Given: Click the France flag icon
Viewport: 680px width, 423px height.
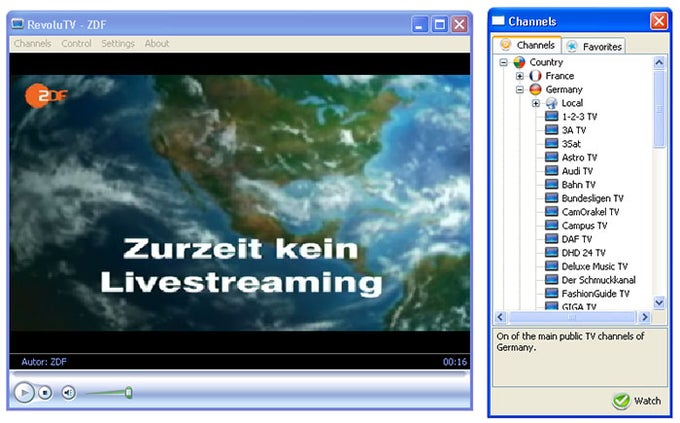Looking at the screenshot, I should 535,76.
